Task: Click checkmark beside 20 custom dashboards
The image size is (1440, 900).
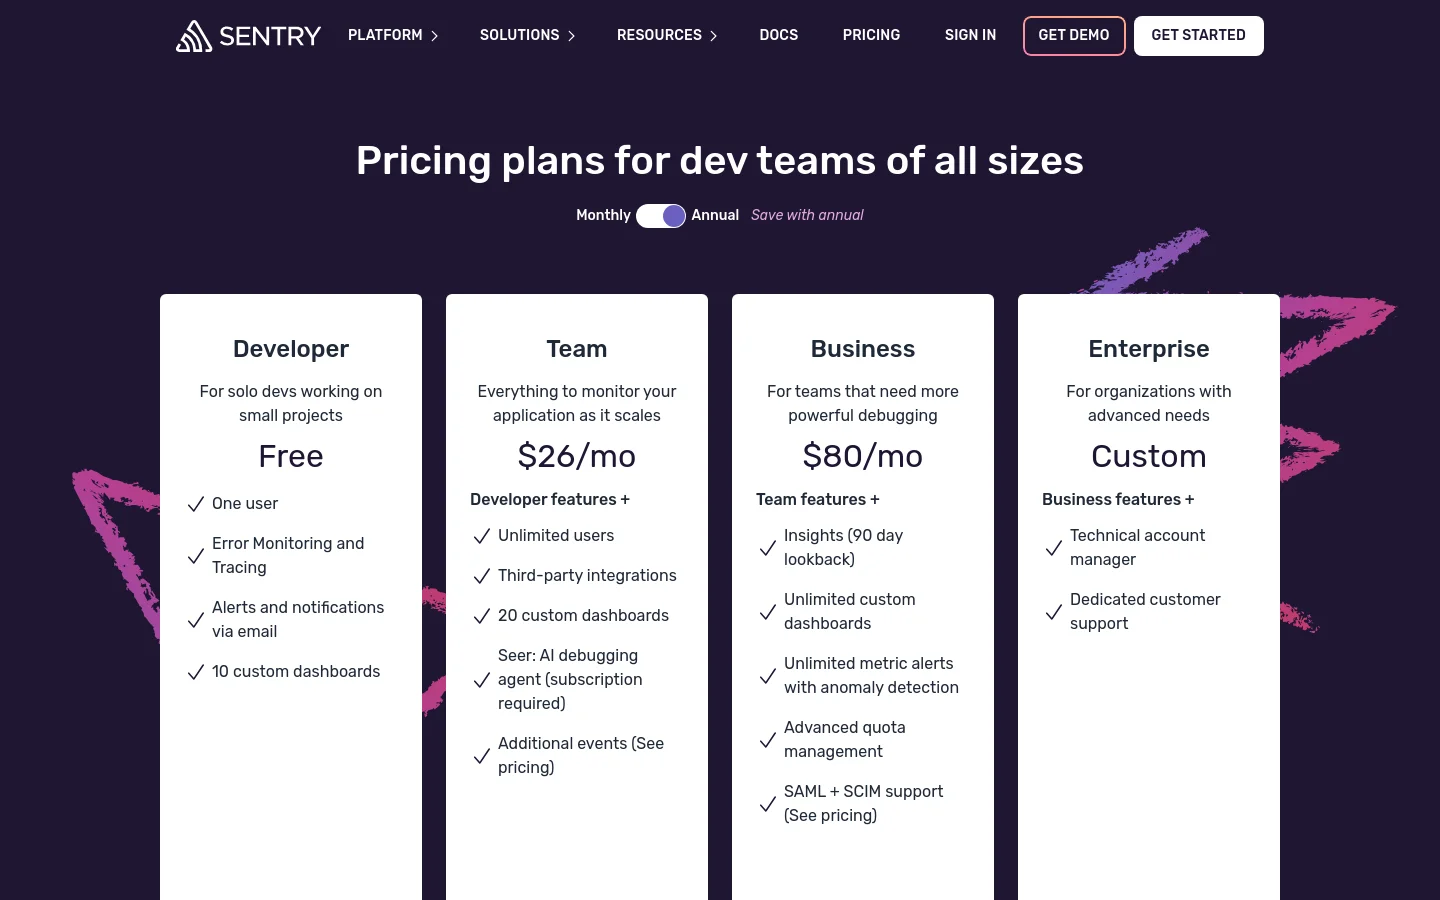Action: pyautogui.click(x=482, y=616)
